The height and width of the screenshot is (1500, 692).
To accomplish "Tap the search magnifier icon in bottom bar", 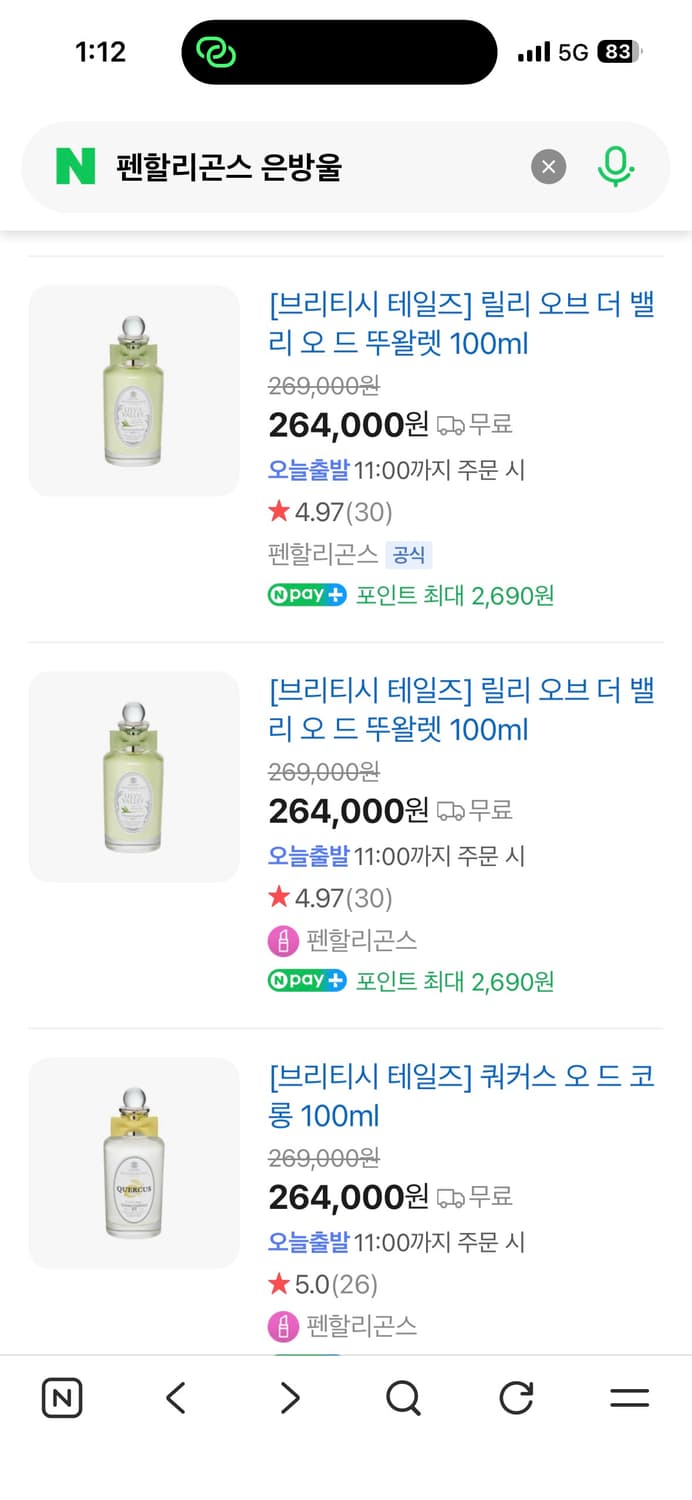I will [402, 1398].
